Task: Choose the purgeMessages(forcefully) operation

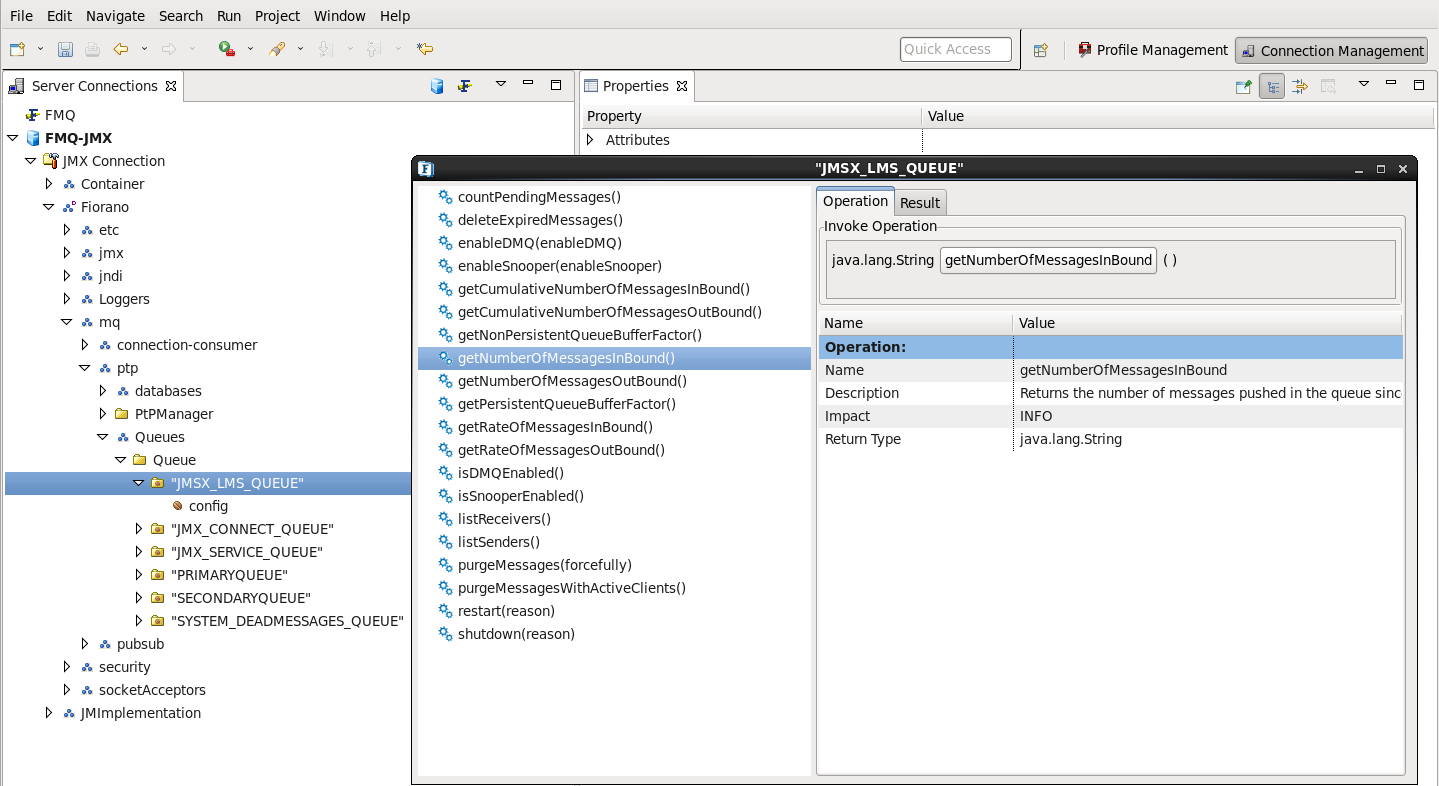Action: click(545, 565)
